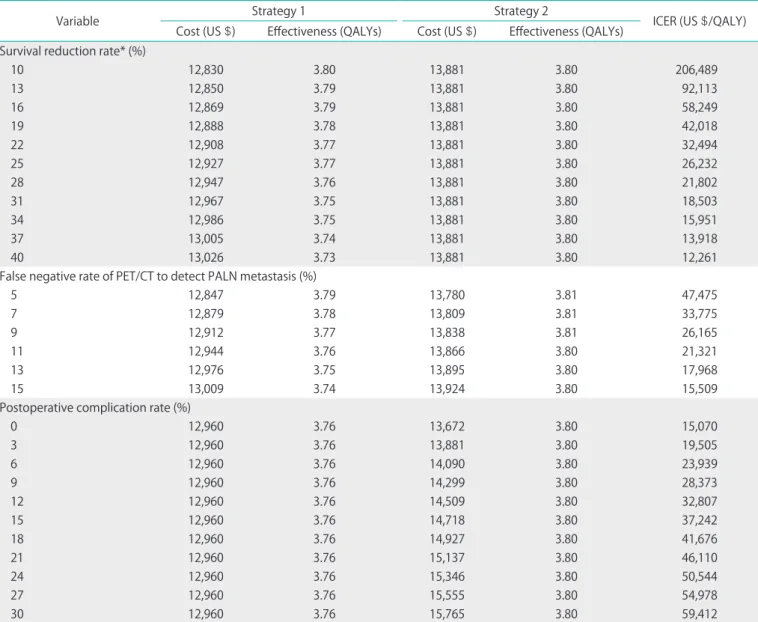Click Strategy 1 cost 12,847
Image resolution: width=758 pixels, height=622 pixels.
(206, 295)
